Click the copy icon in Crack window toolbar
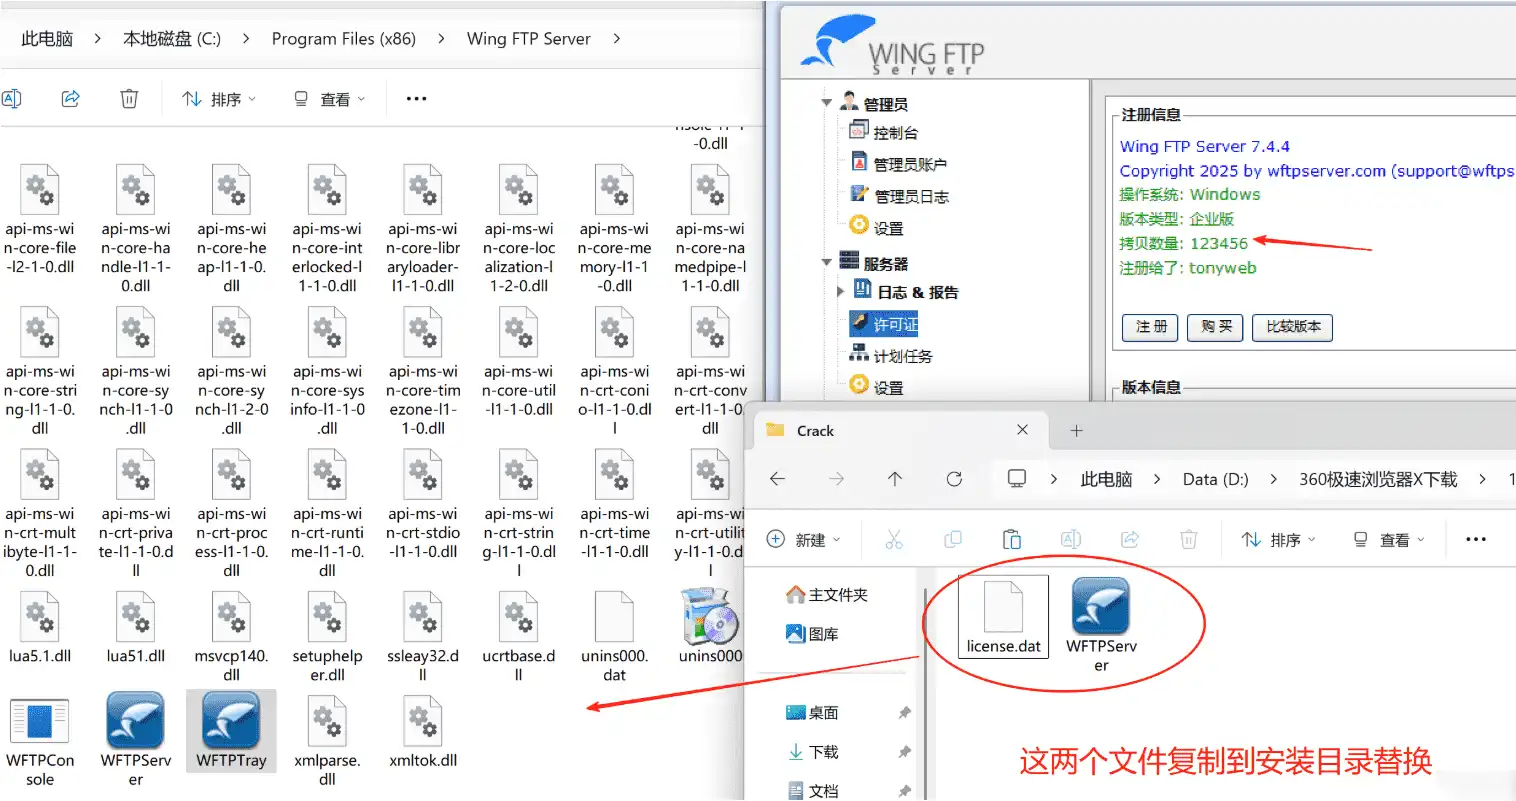The image size is (1516, 801). pos(953,539)
